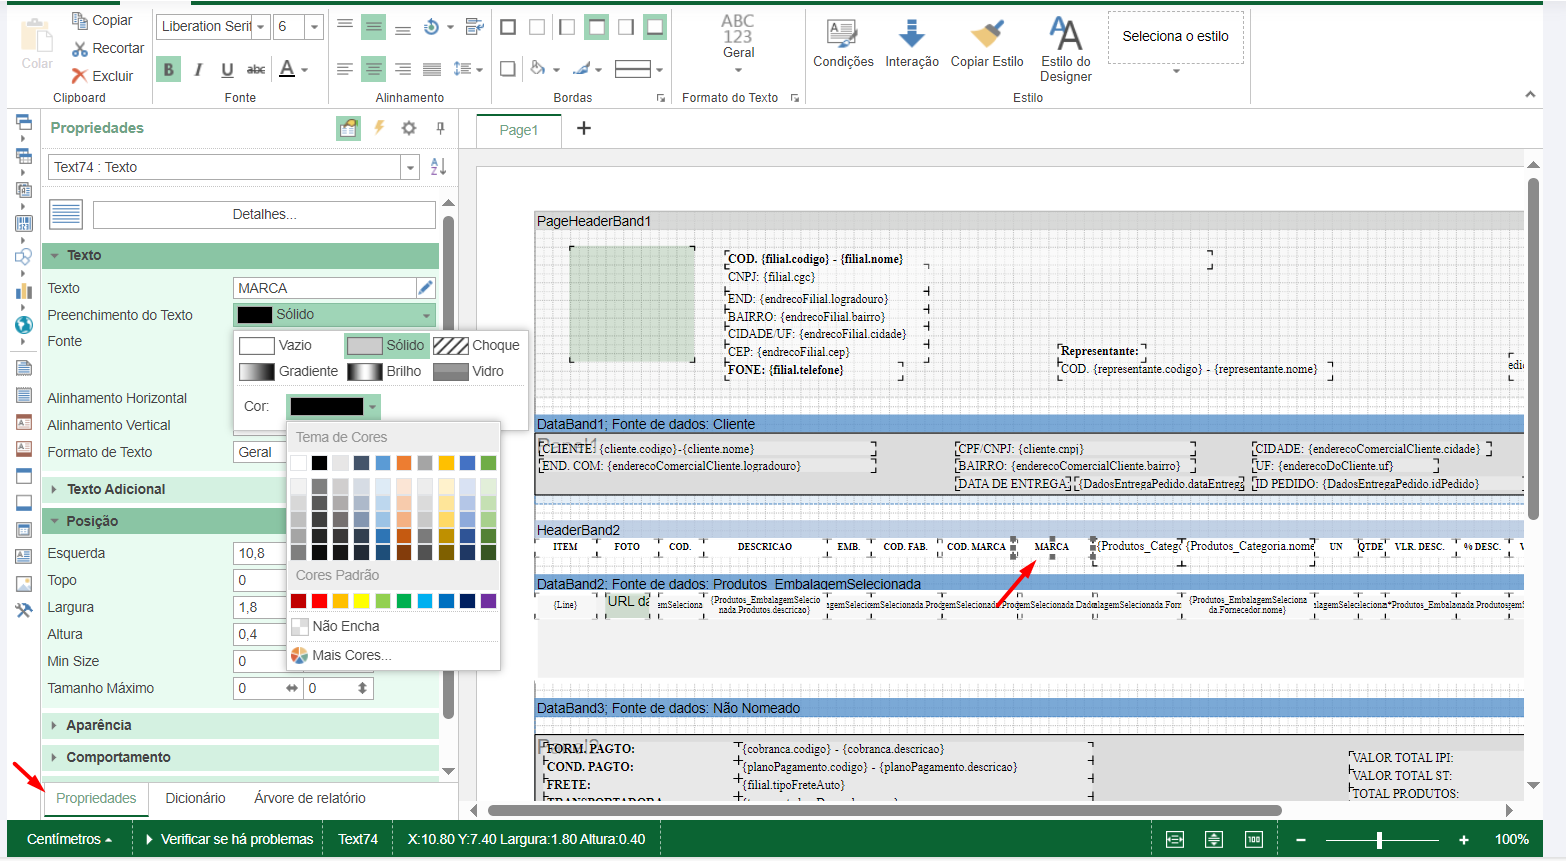Screen dimensions: 1566x861
Task: Open properties panel gear settings icon
Action: 409,128
